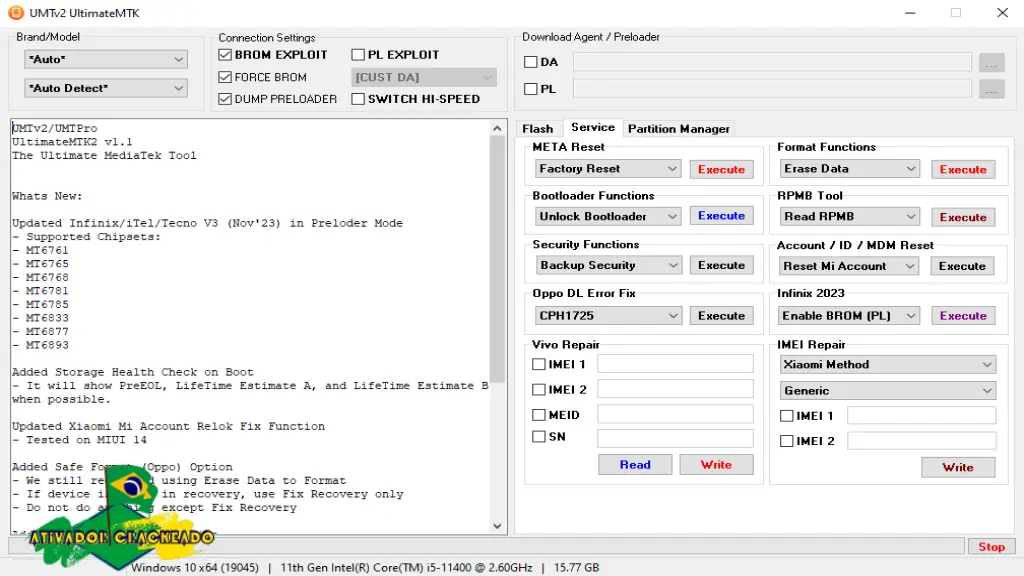The image size is (1024, 576).
Task: Execute the Account / ID / MDM Reset
Action: (962, 266)
